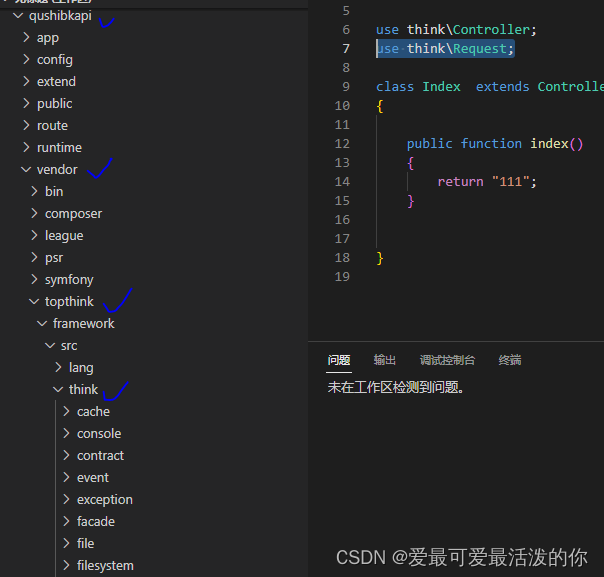Switch to the 输出 panel tab
The width and height of the screenshot is (604, 577).
coord(384,360)
